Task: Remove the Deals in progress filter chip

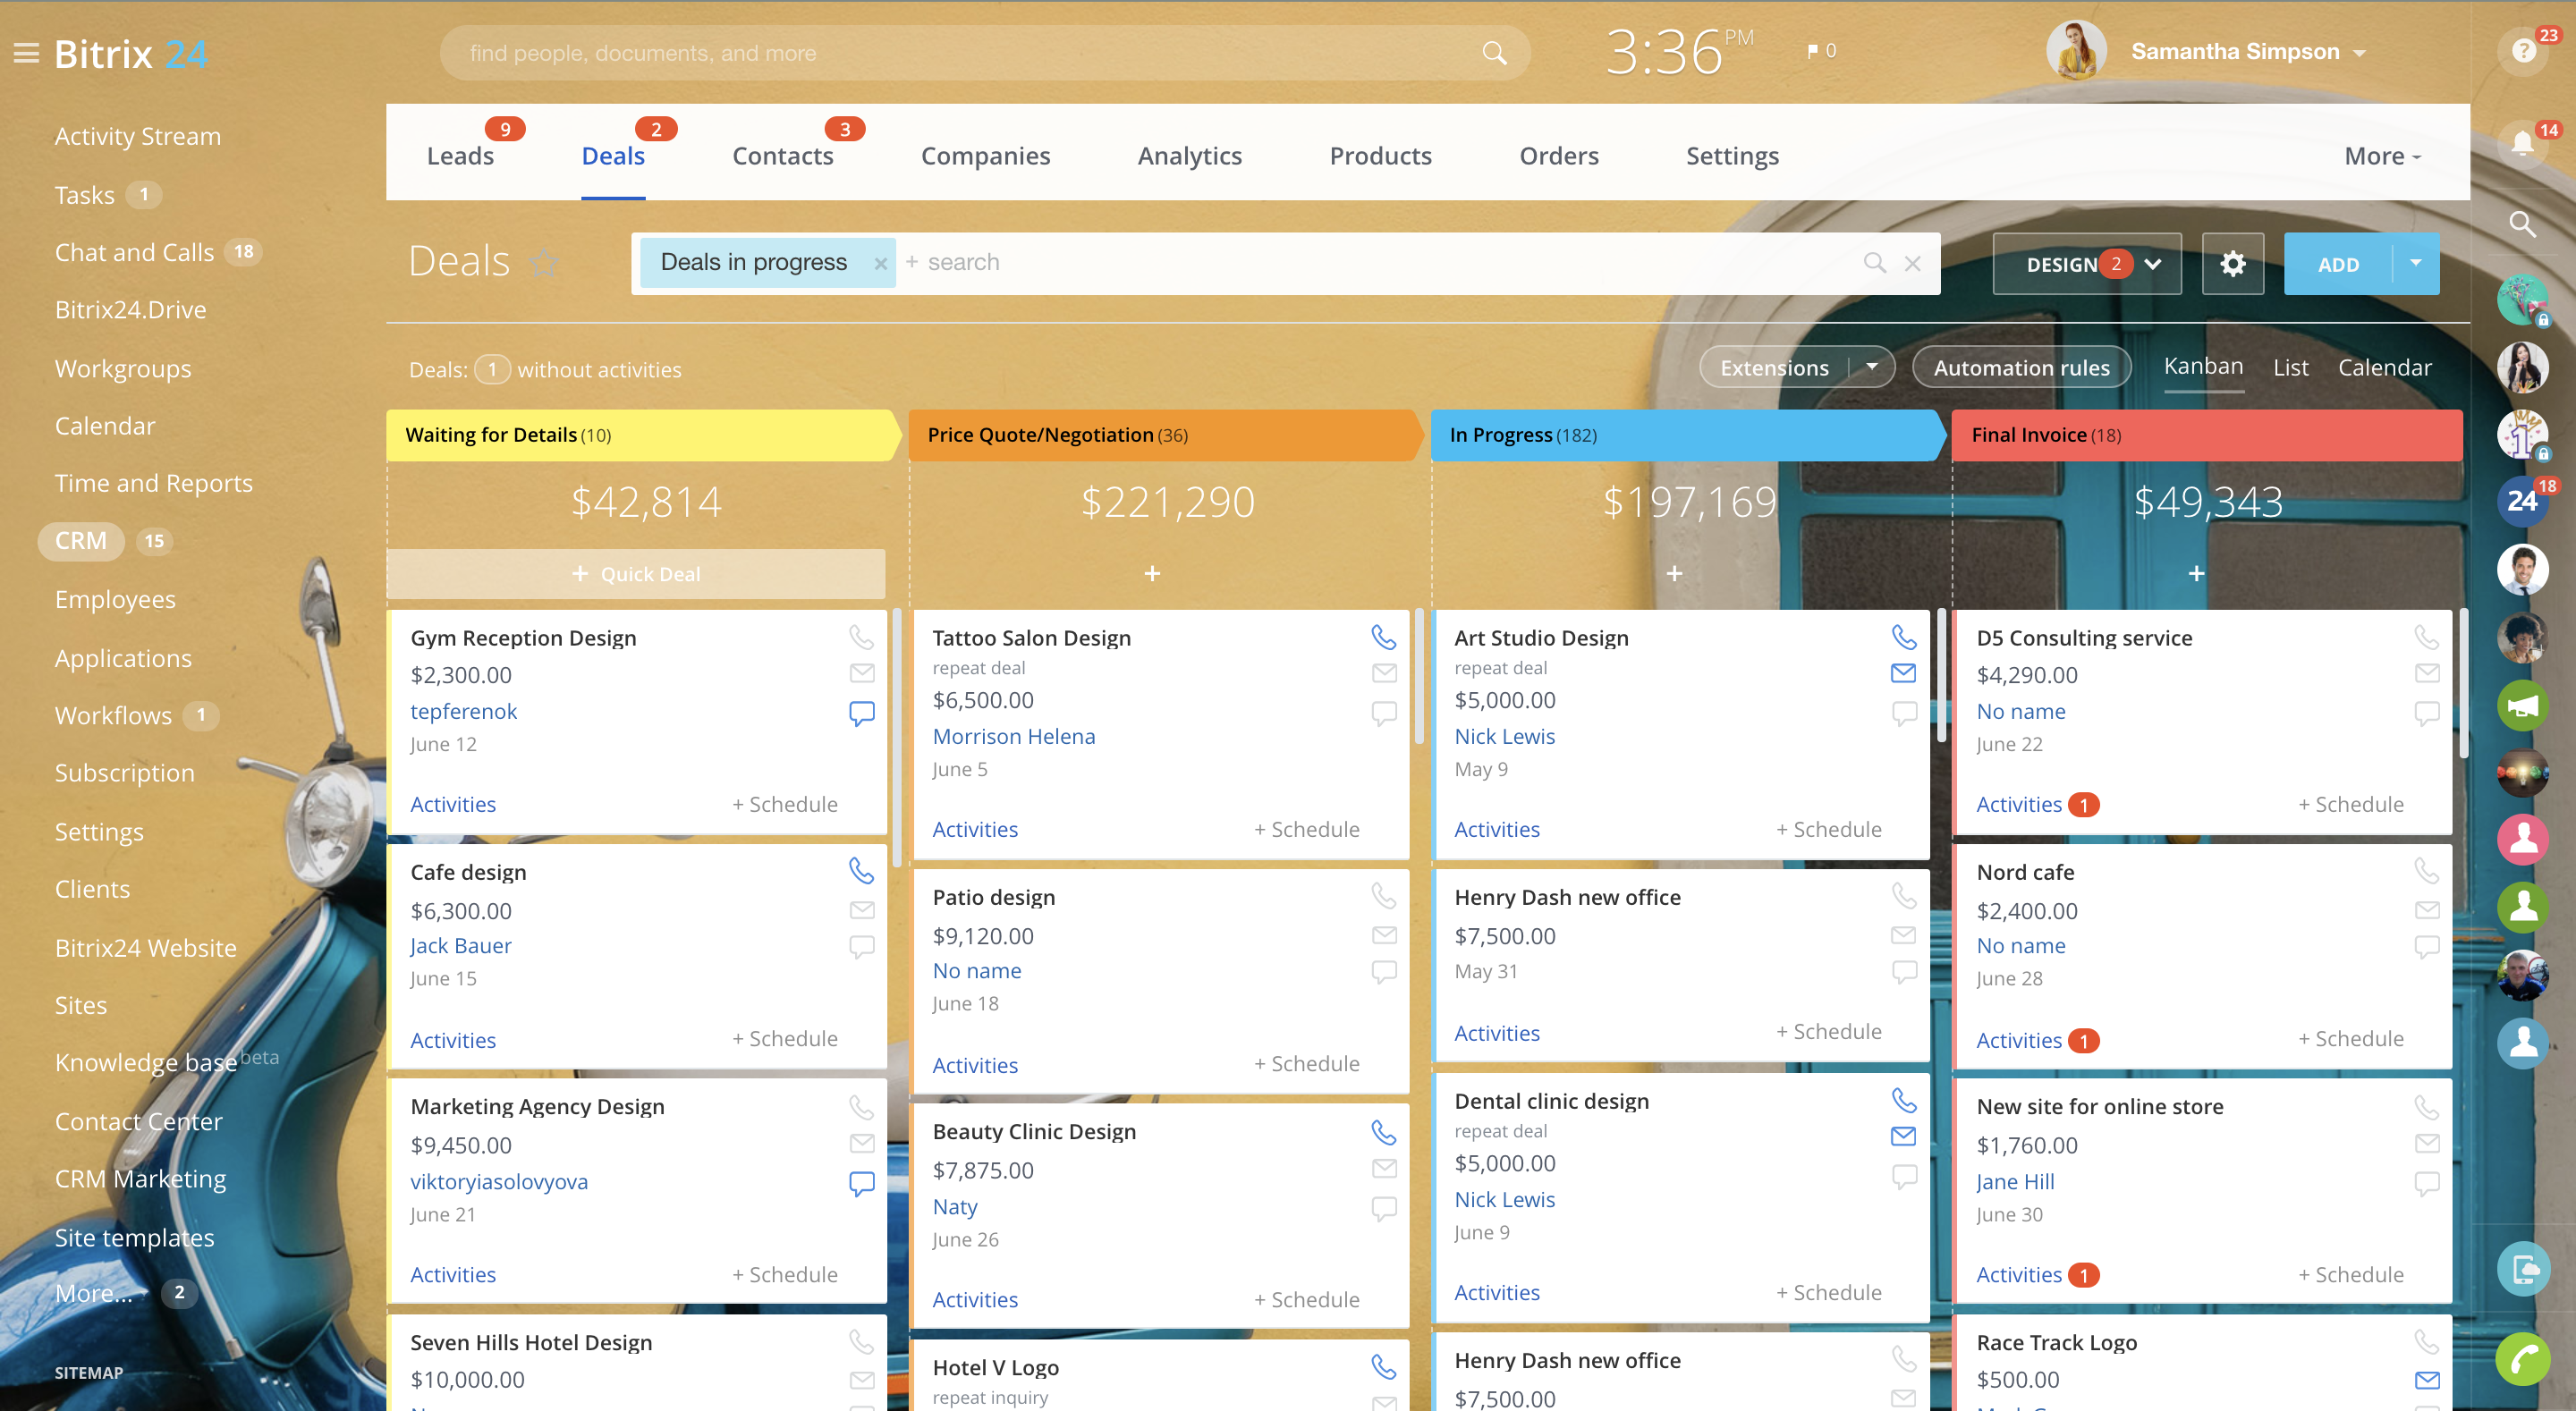Action: (880, 264)
